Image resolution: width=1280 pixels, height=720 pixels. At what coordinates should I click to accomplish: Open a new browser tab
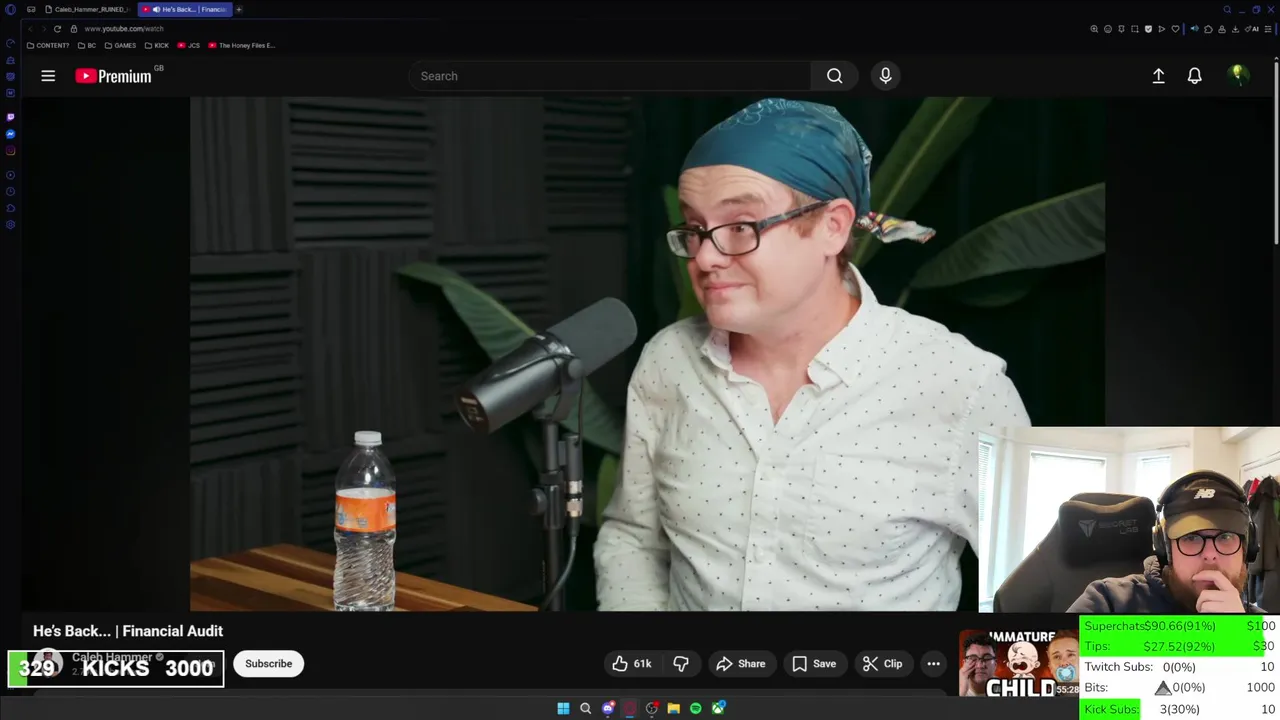pos(239,10)
